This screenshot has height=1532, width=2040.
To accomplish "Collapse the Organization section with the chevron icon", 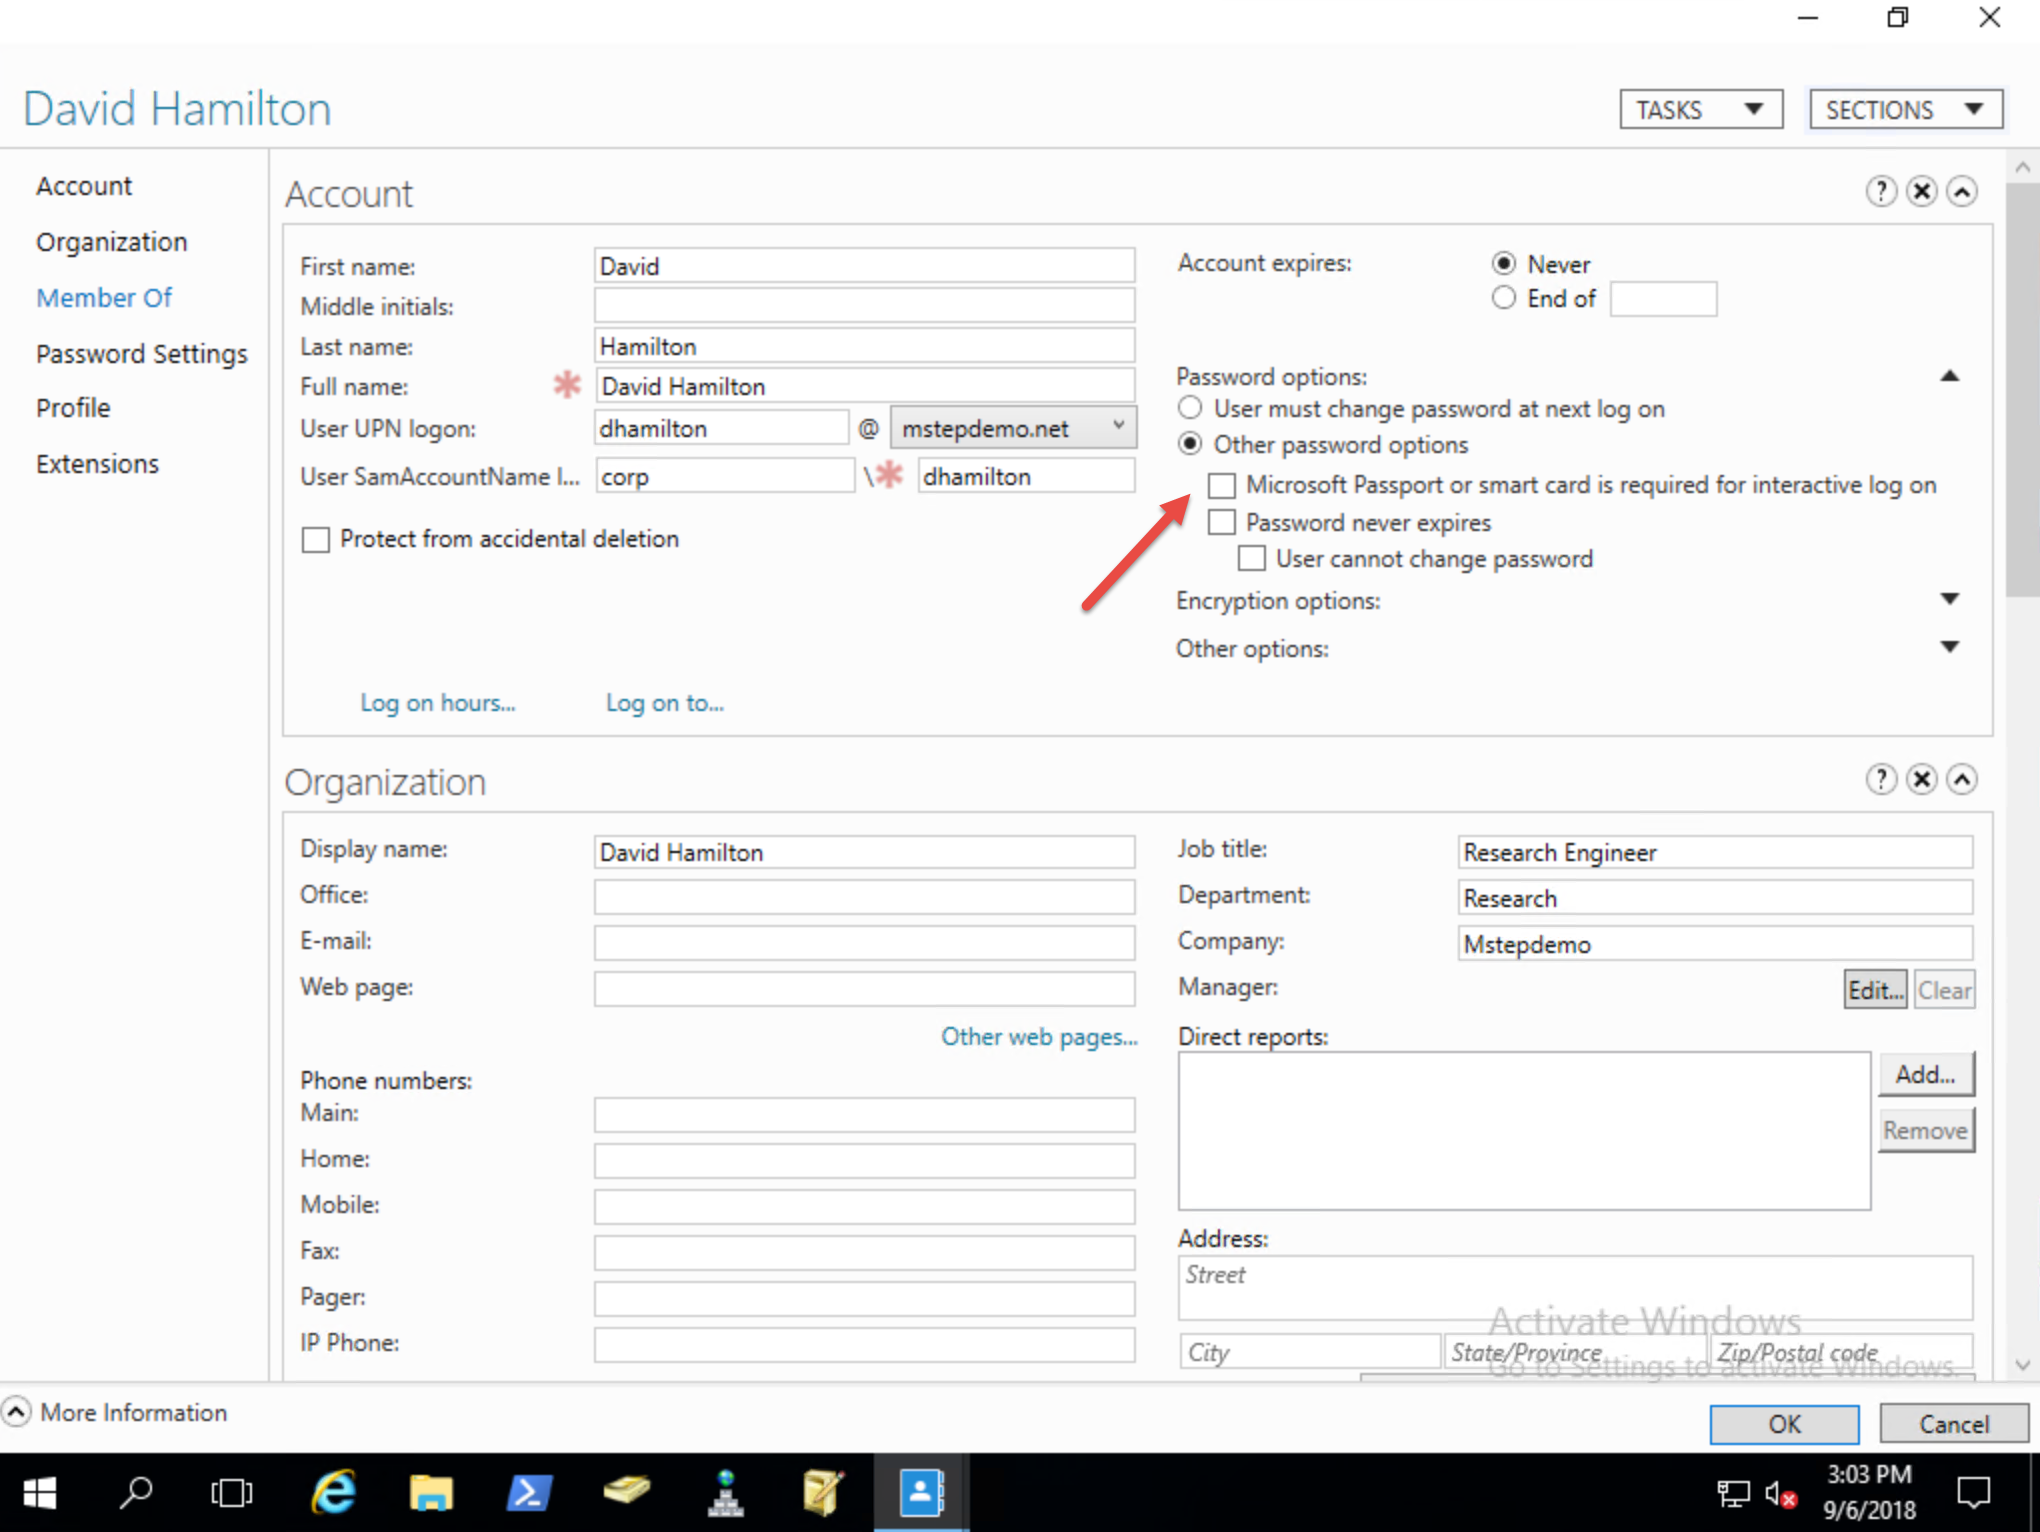I will 1962,779.
